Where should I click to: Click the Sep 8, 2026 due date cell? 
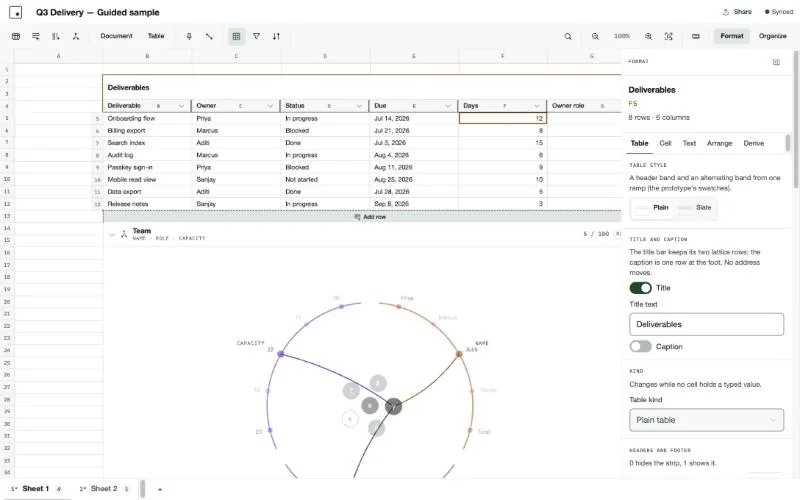(x=413, y=204)
